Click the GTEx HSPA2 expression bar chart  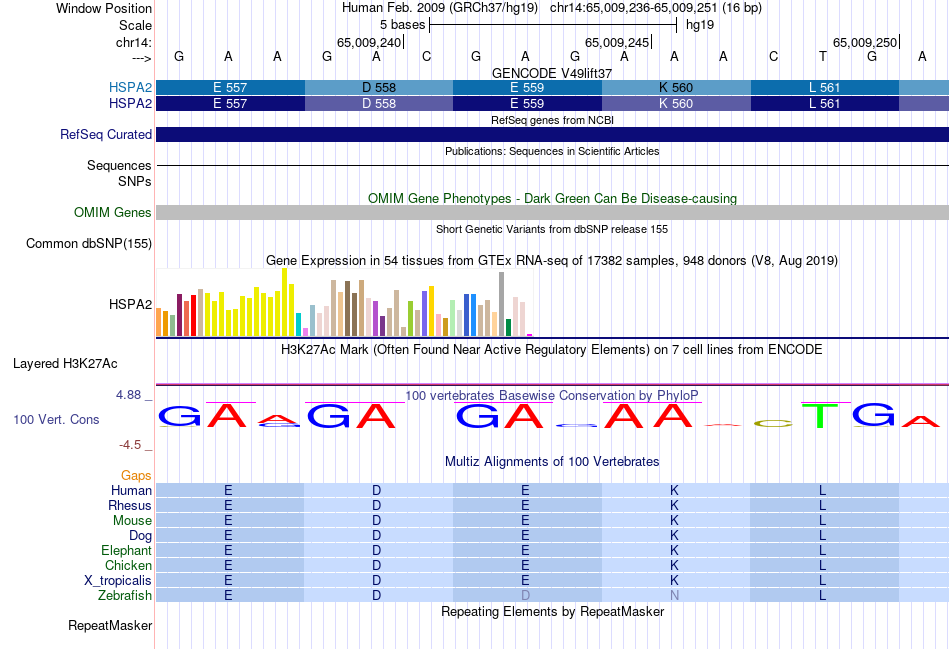click(344, 303)
